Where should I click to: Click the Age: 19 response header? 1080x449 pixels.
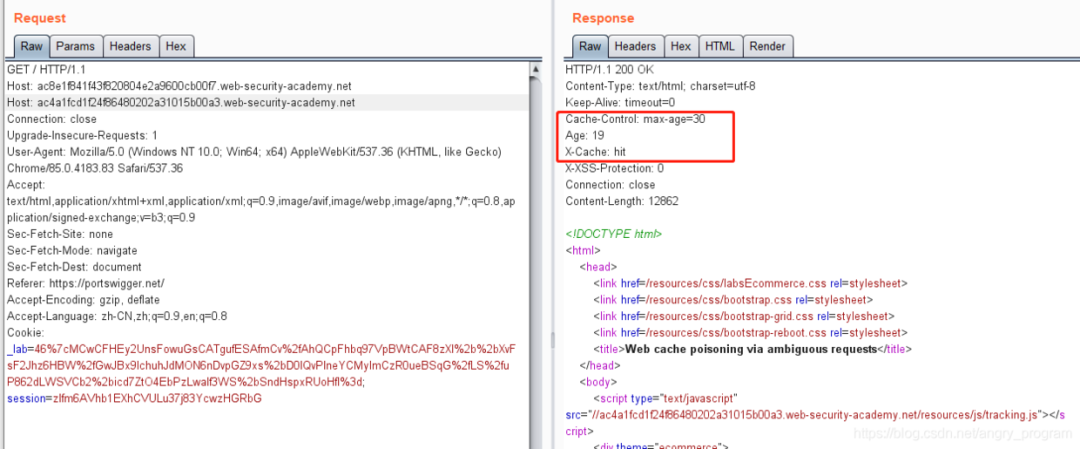point(585,135)
